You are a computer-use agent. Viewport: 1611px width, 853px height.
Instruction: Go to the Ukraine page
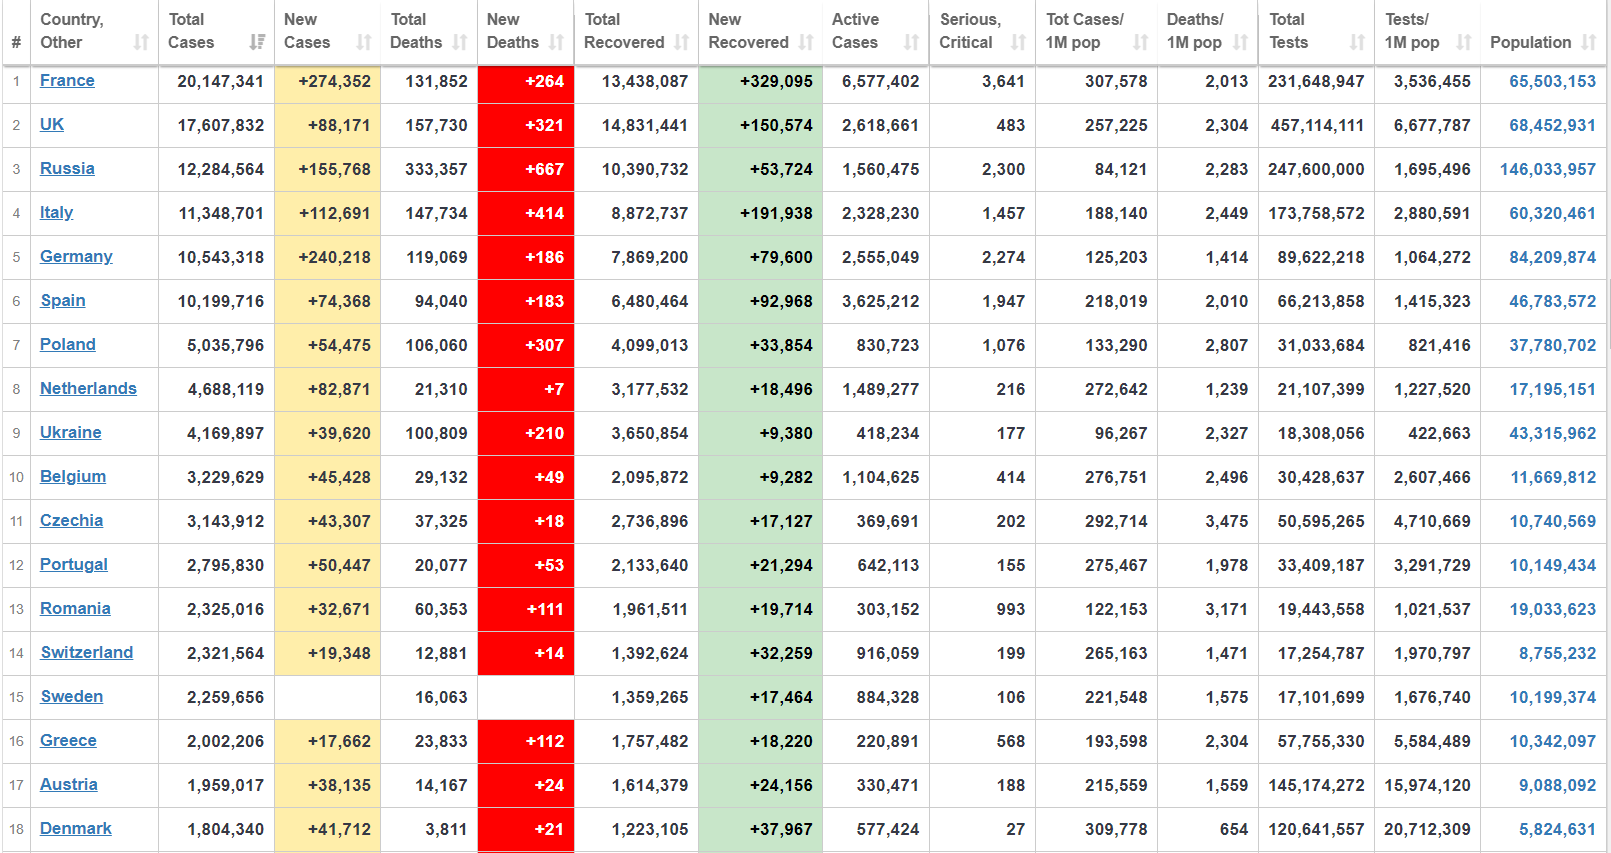[x=71, y=432]
